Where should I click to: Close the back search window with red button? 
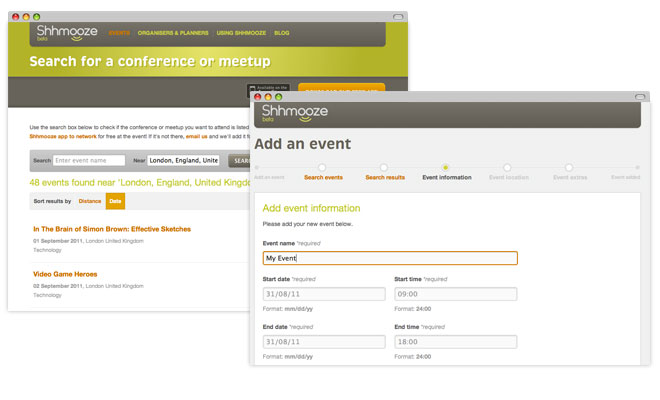pyautogui.click(x=16, y=17)
